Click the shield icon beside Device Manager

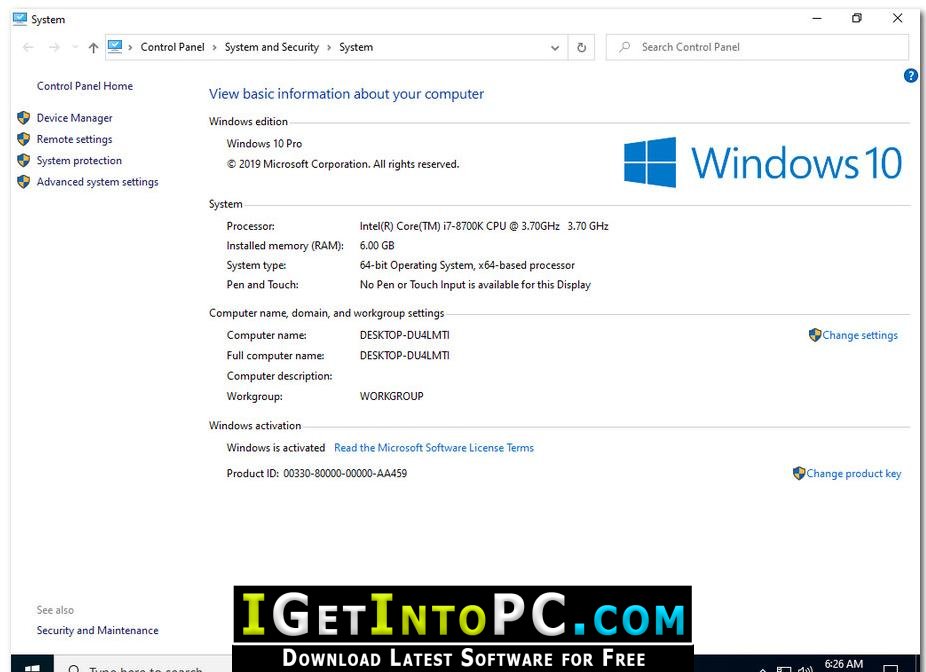24,118
